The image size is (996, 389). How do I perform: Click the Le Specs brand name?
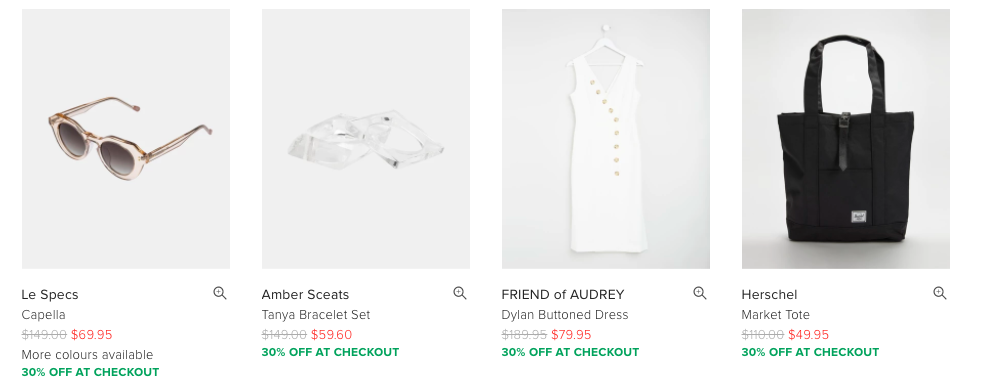tap(50, 295)
